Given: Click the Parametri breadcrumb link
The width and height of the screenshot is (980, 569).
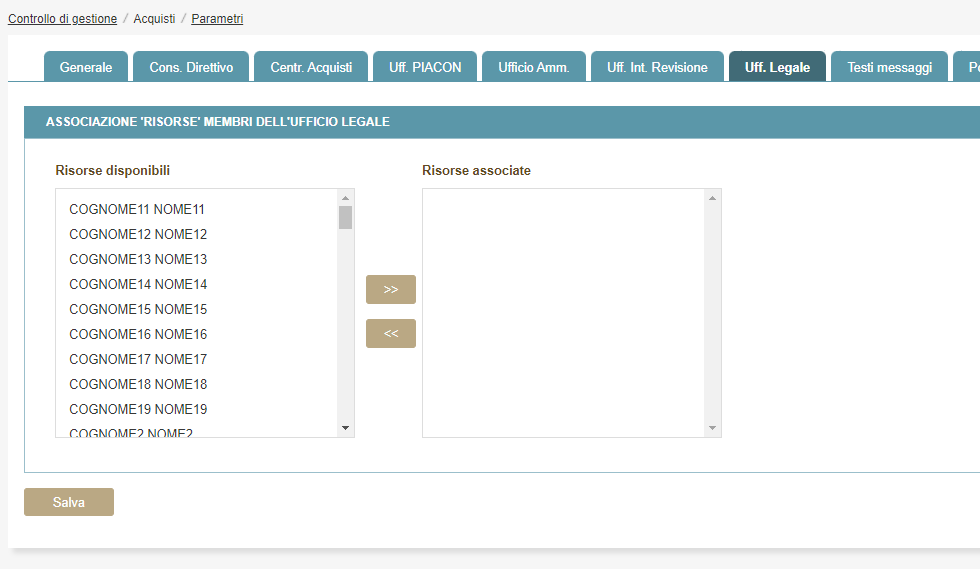Looking at the screenshot, I should coord(217,19).
